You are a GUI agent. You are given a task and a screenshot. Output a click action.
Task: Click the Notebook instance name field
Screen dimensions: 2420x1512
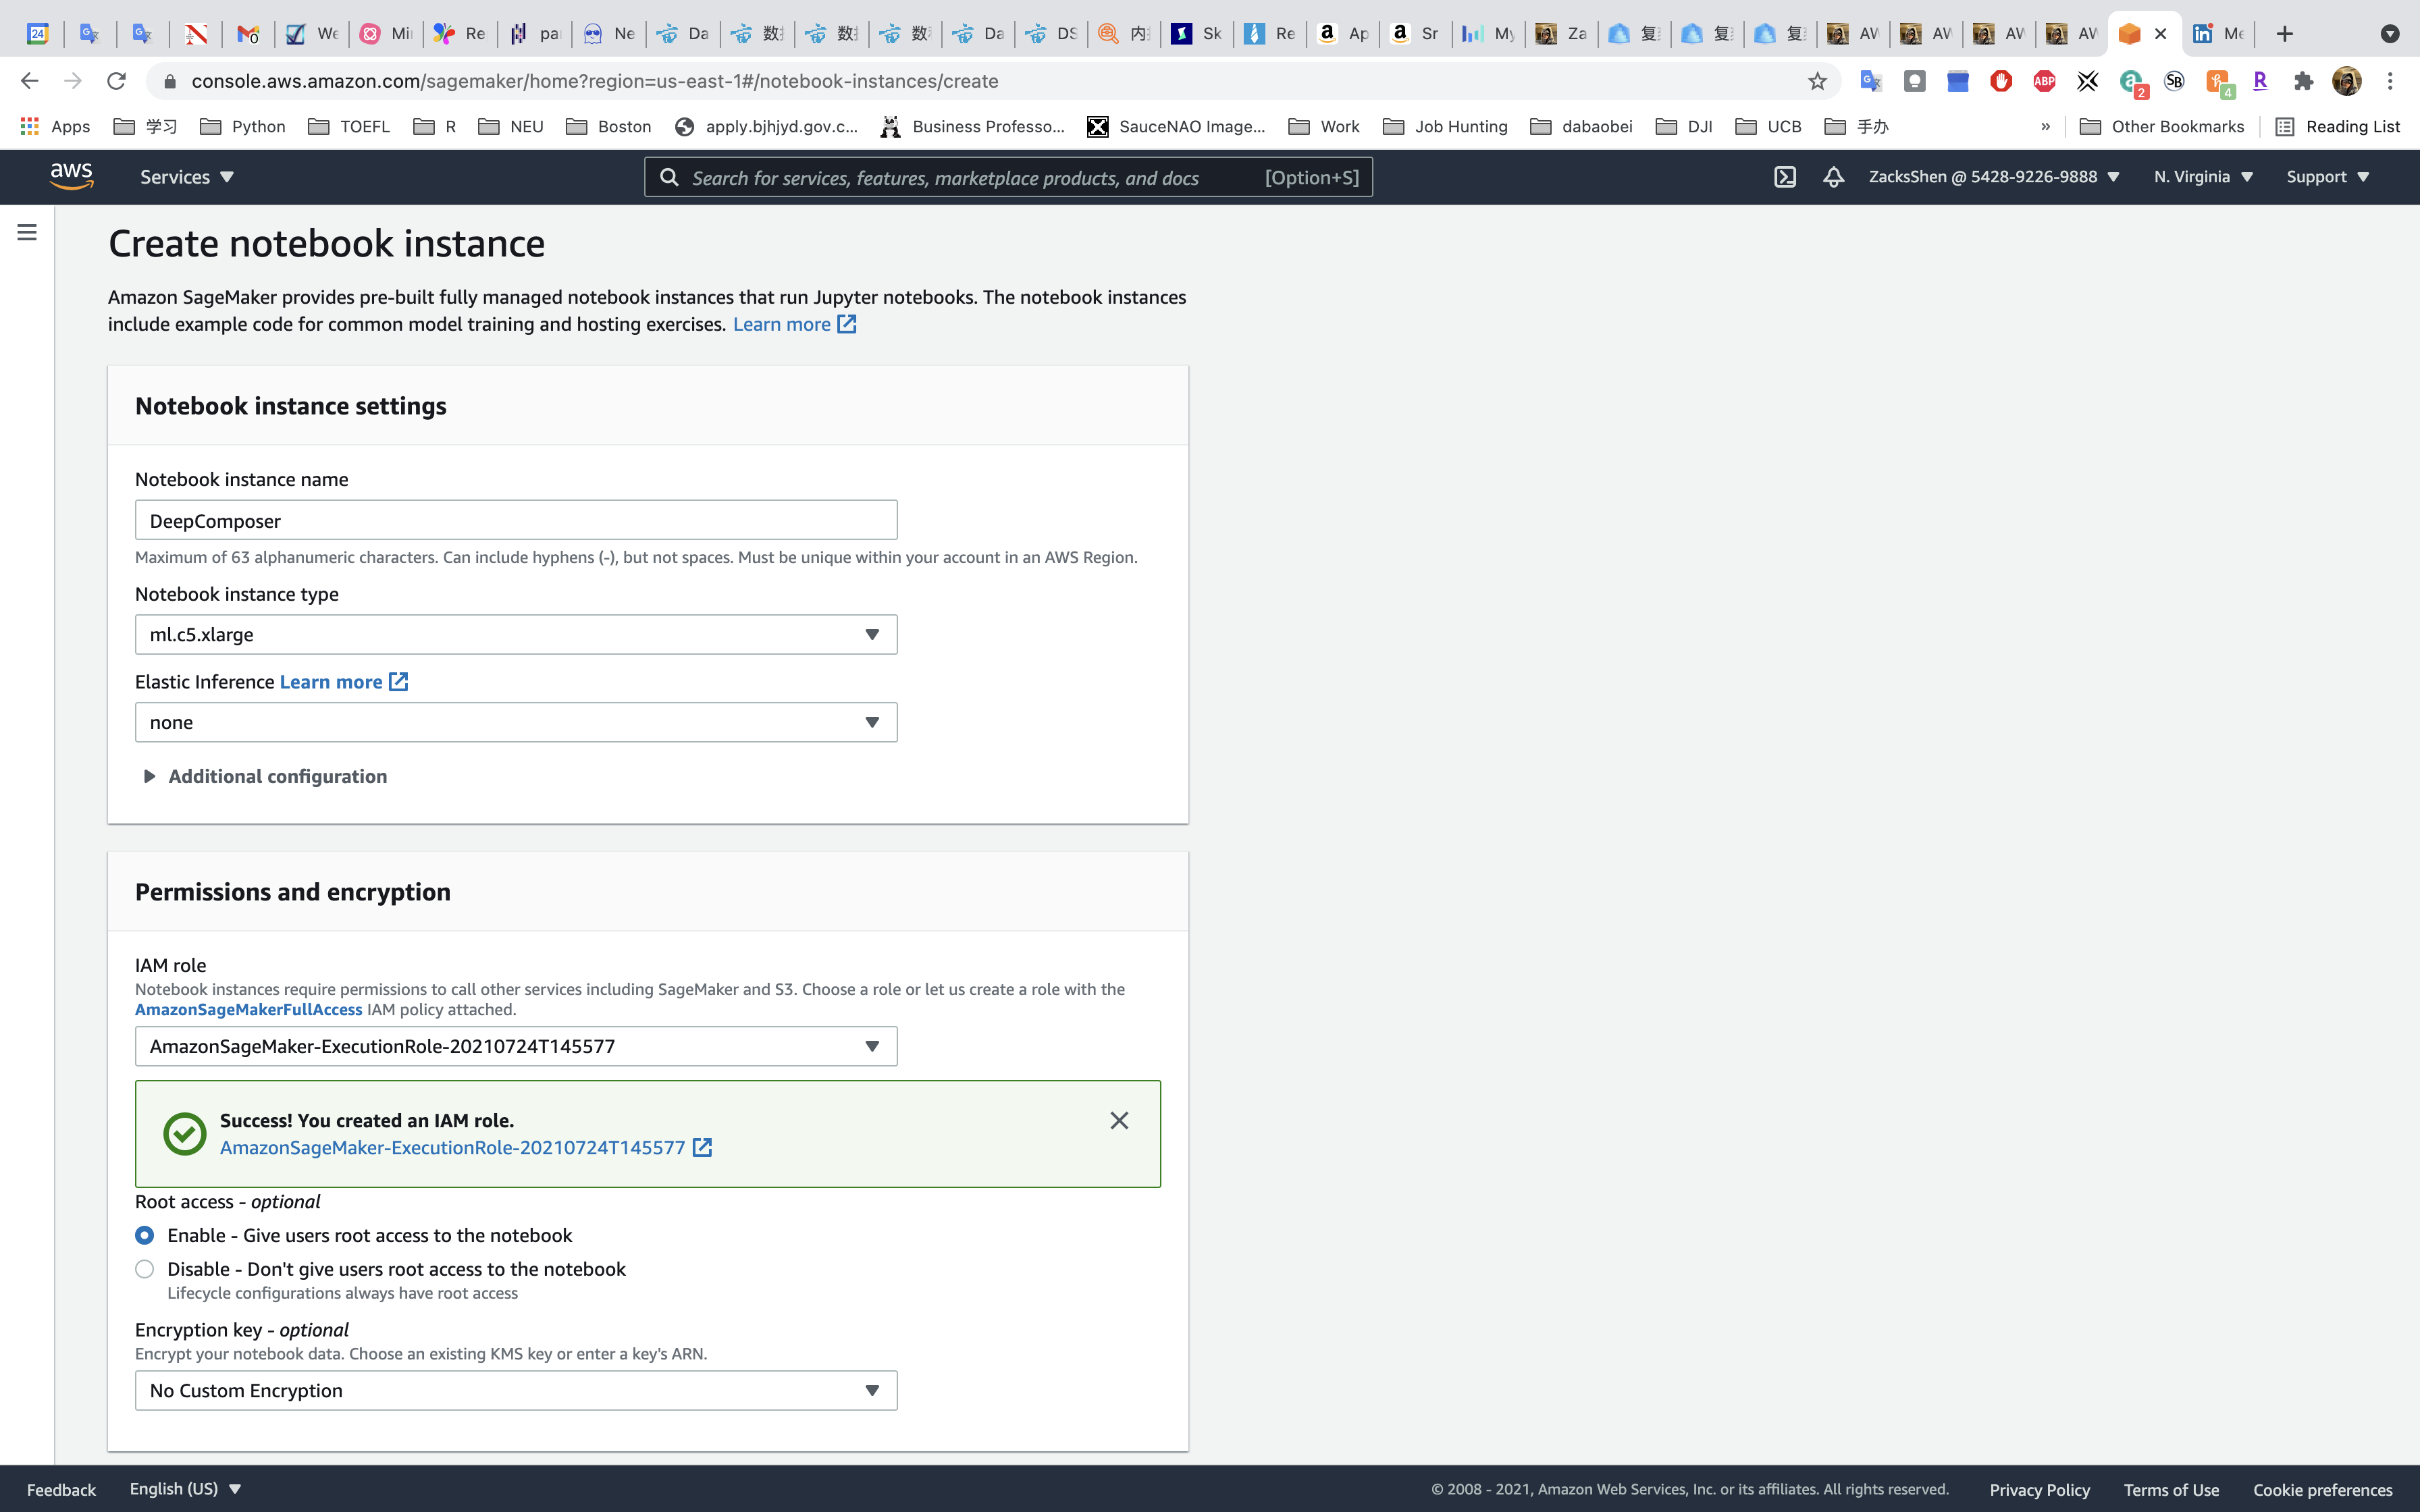tap(516, 520)
